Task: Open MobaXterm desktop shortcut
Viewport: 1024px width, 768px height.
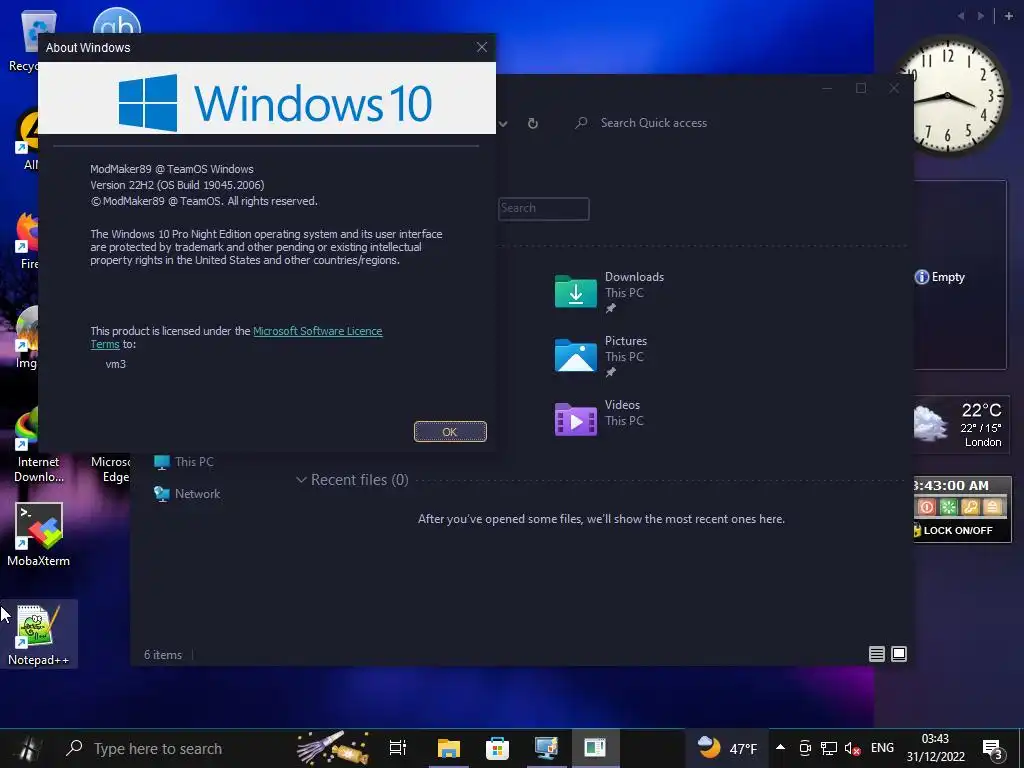Action: pos(39,534)
